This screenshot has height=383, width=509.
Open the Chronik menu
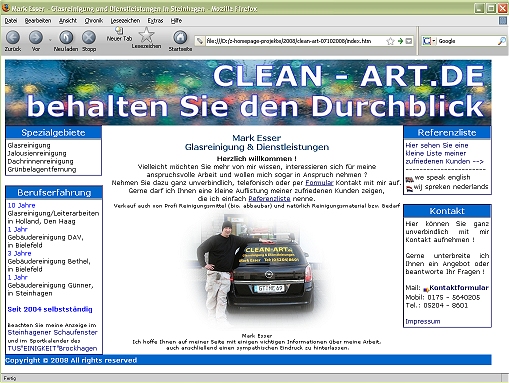pyautogui.click(x=94, y=21)
